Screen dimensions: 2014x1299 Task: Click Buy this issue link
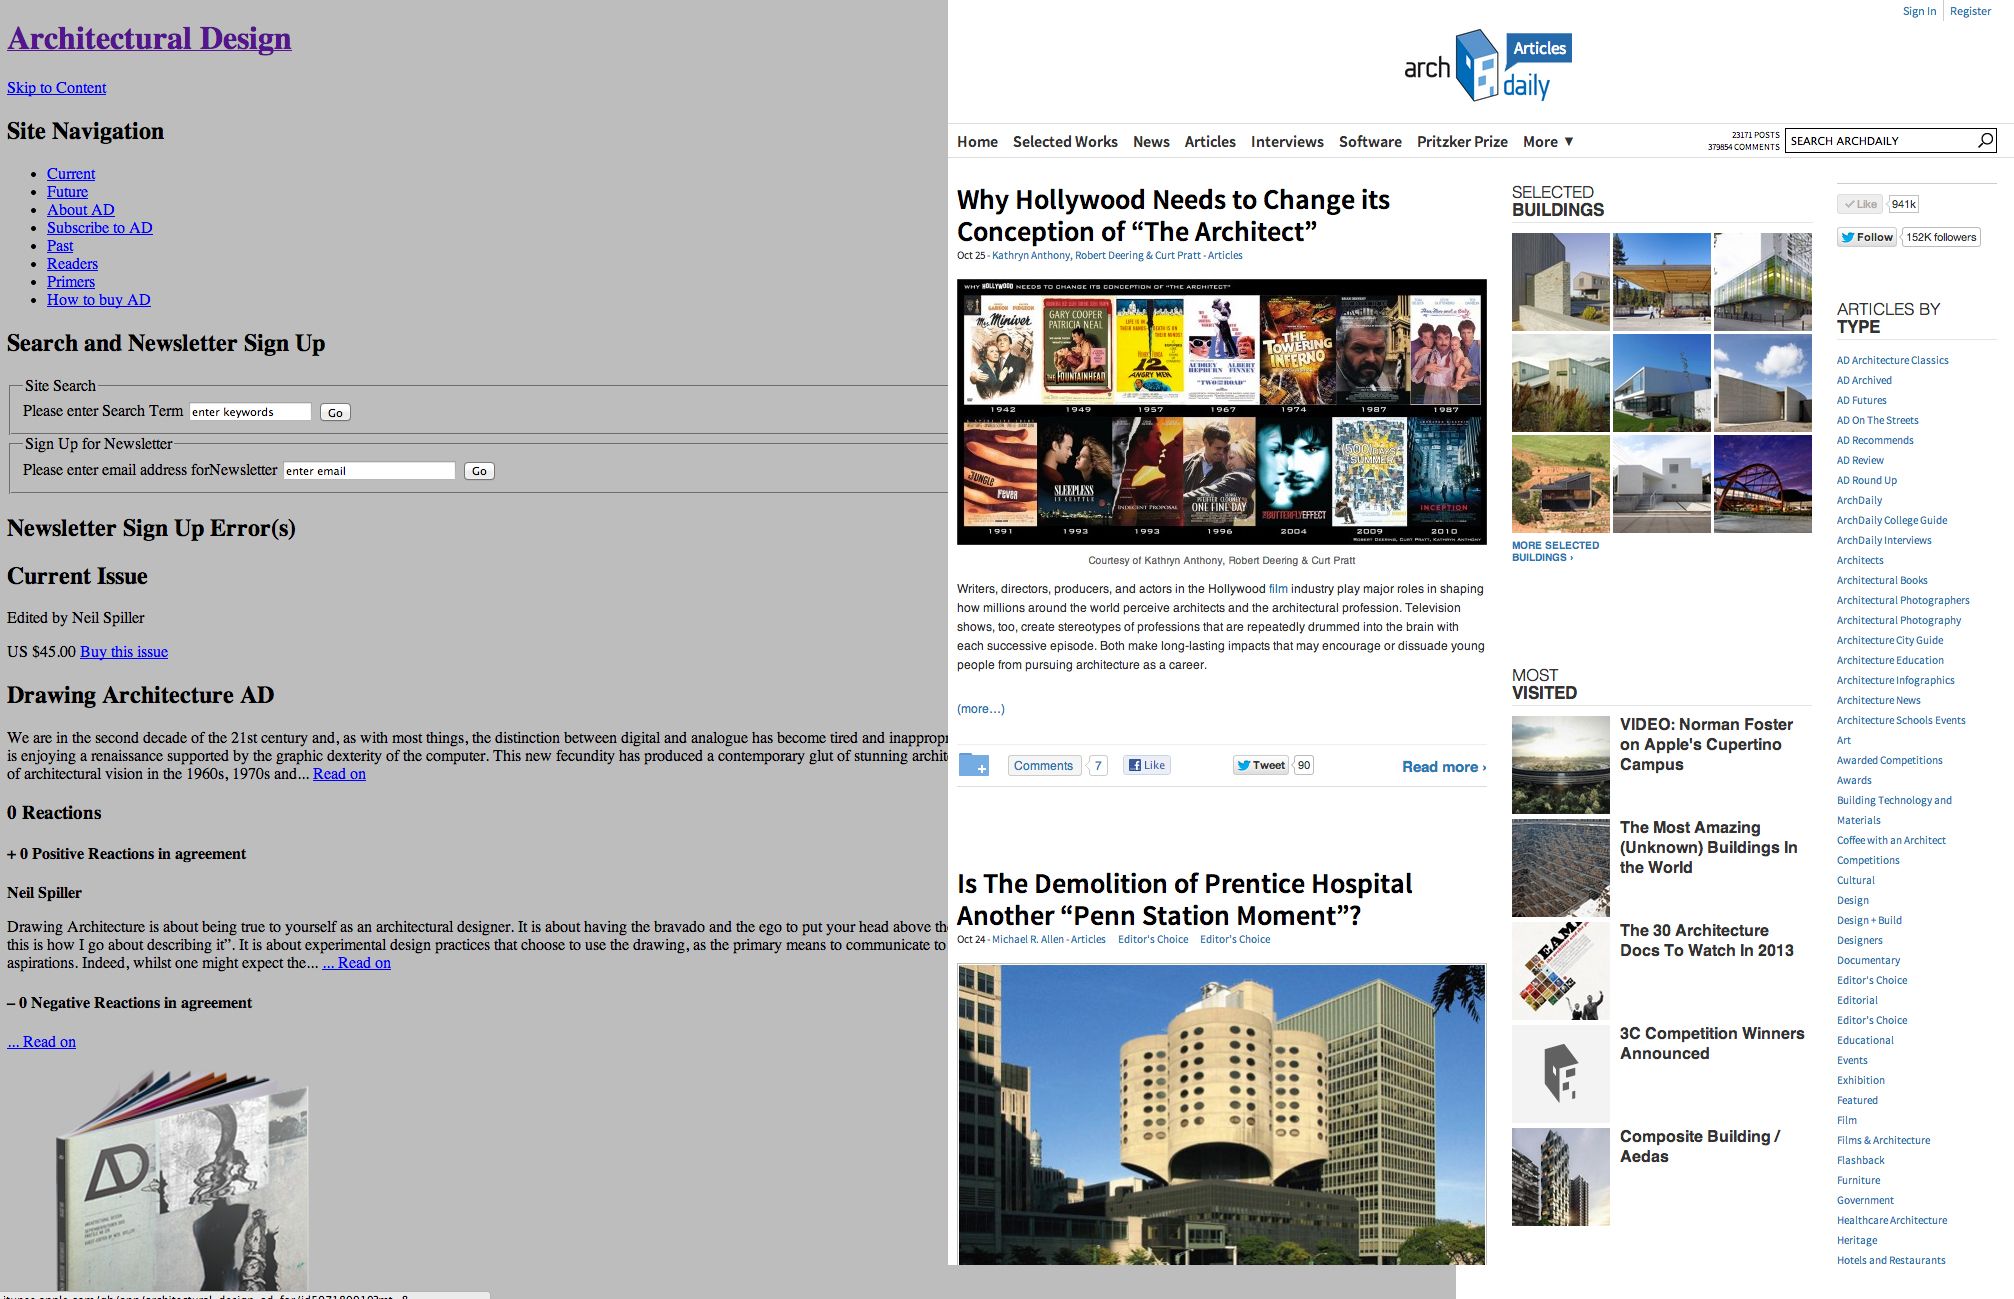pos(124,652)
